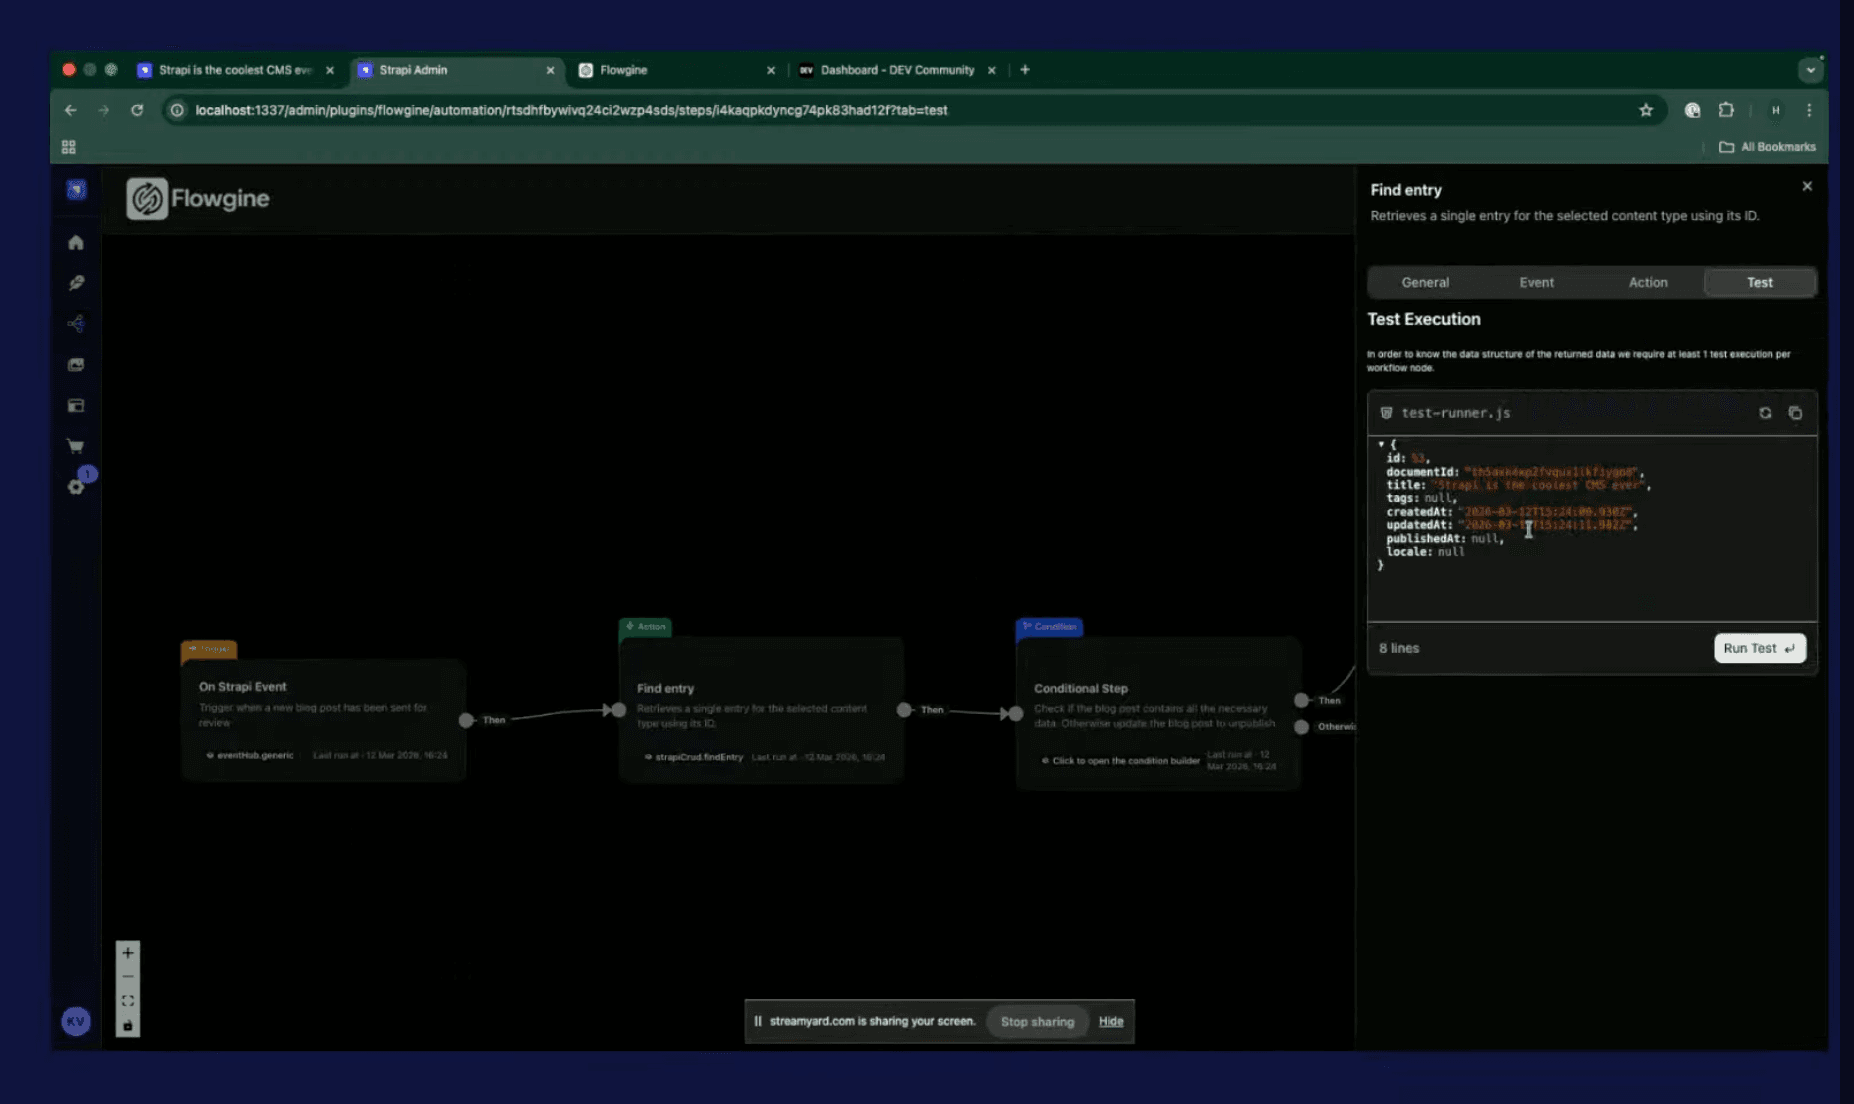
Task: Click the Otherwise output handle of Conditional Step
Action: 1301,727
